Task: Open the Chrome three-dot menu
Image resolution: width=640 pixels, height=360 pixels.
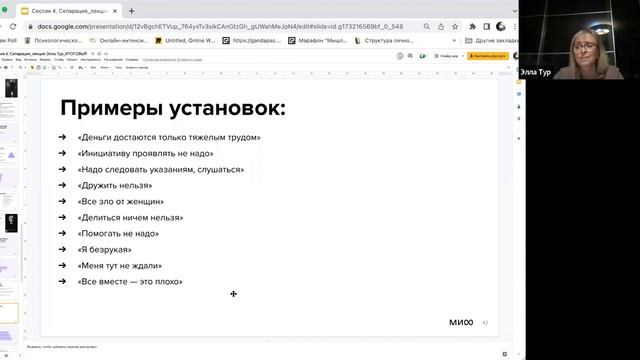Action: 515,27
